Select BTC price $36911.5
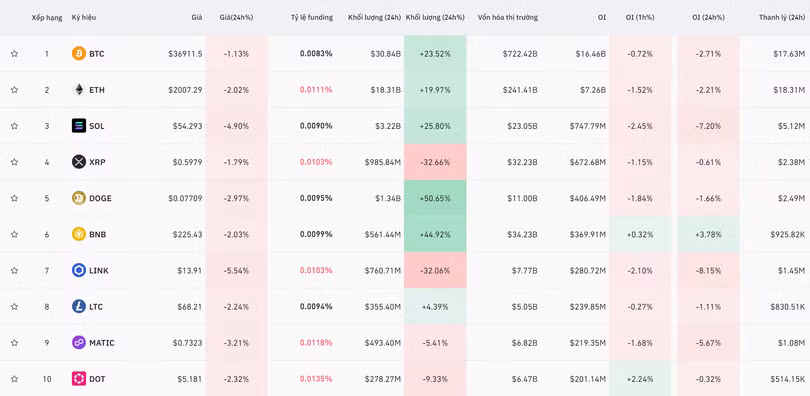 click(185, 54)
